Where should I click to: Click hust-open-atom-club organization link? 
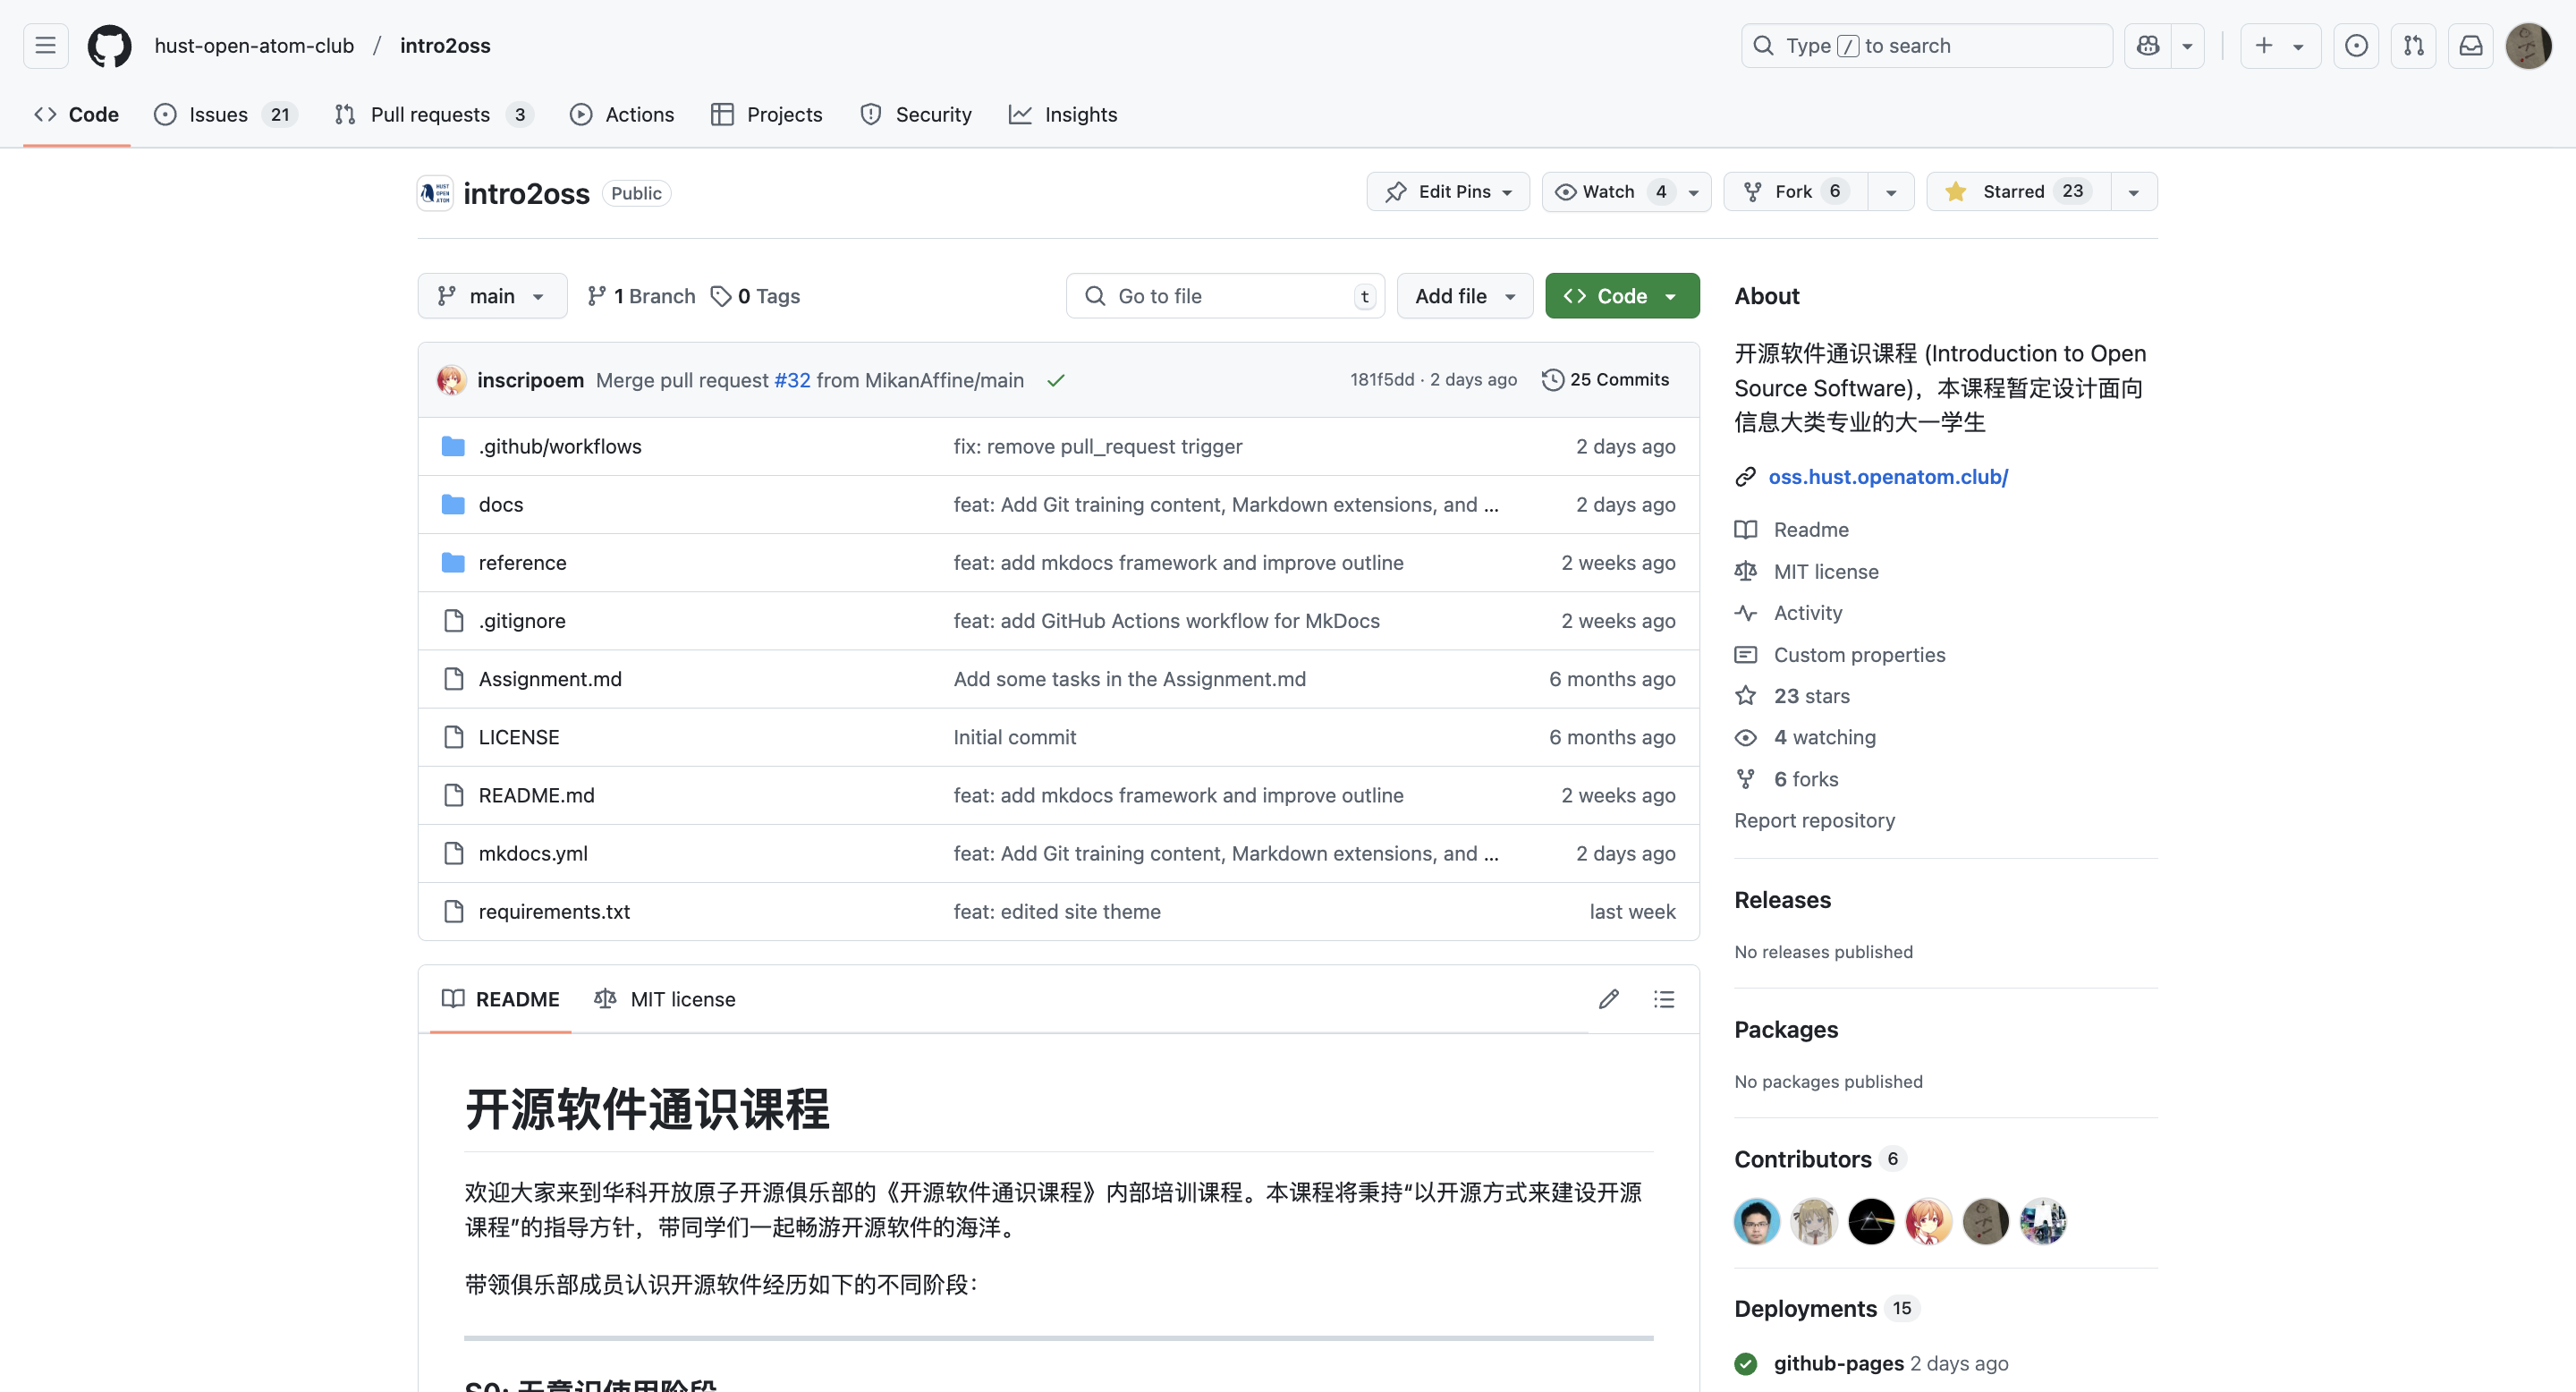click(254, 46)
